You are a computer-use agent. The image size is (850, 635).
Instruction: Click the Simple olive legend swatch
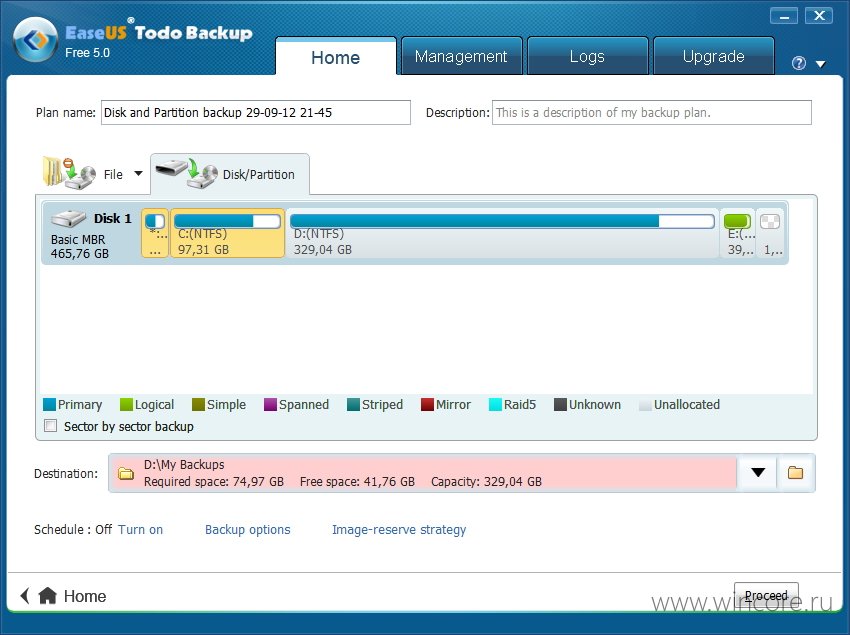[x=198, y=405]
